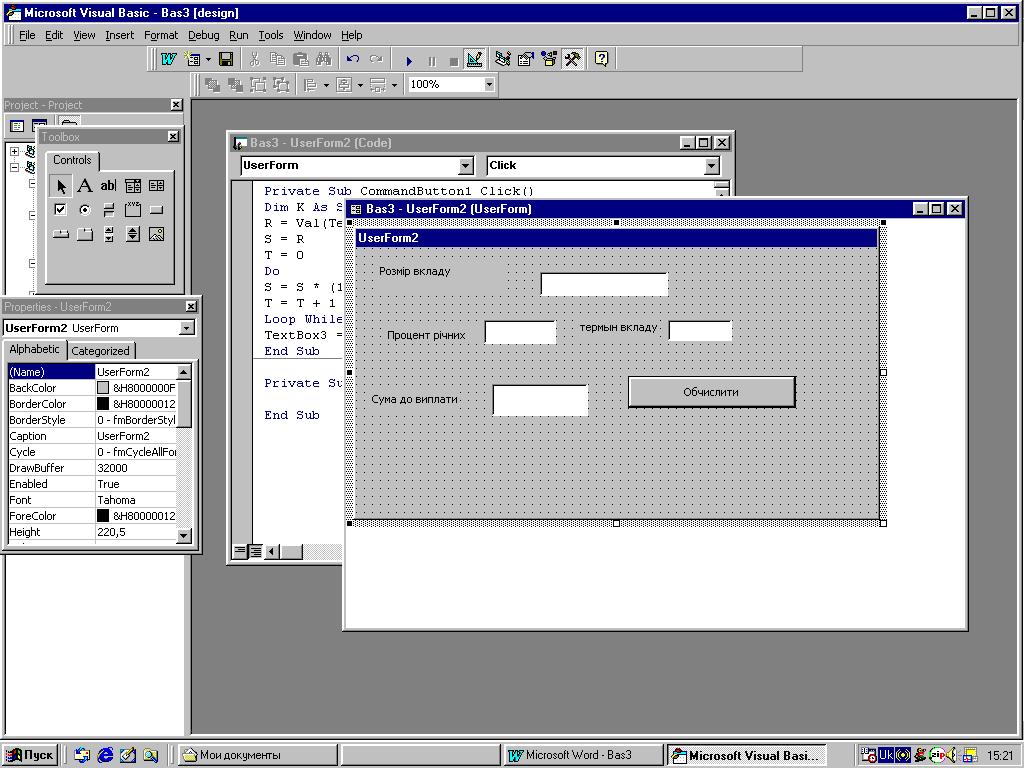Open the Insert menu
This screenshot has height=768, width=1024.
(x=120, y=35)
